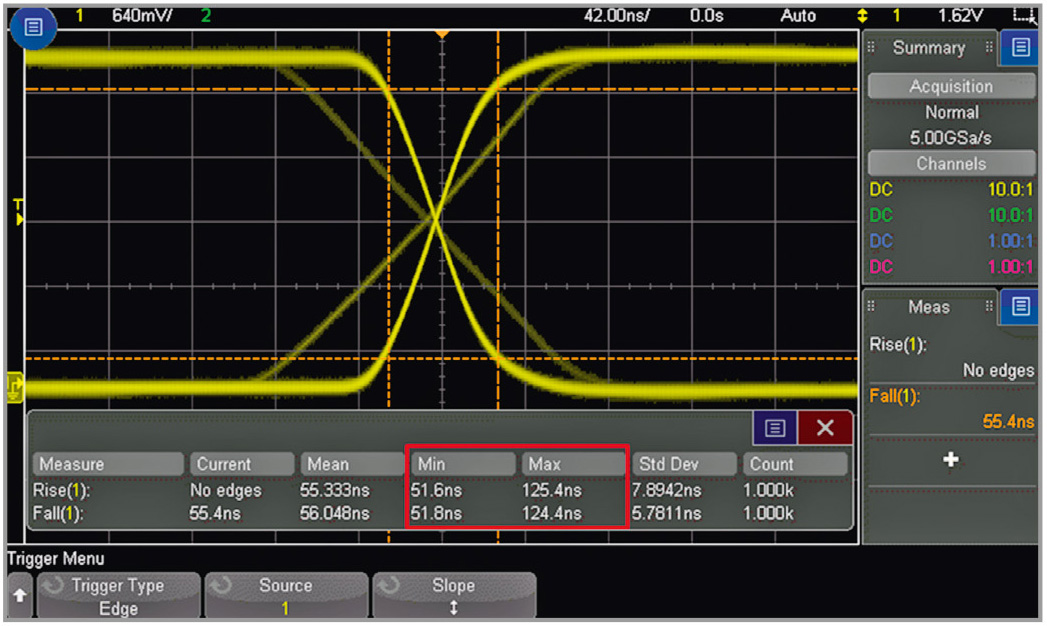The height and width of the screenshot is (626, 1047).
Task: Click the orange trigger time reference marker at top
Action: coord(441,35)
